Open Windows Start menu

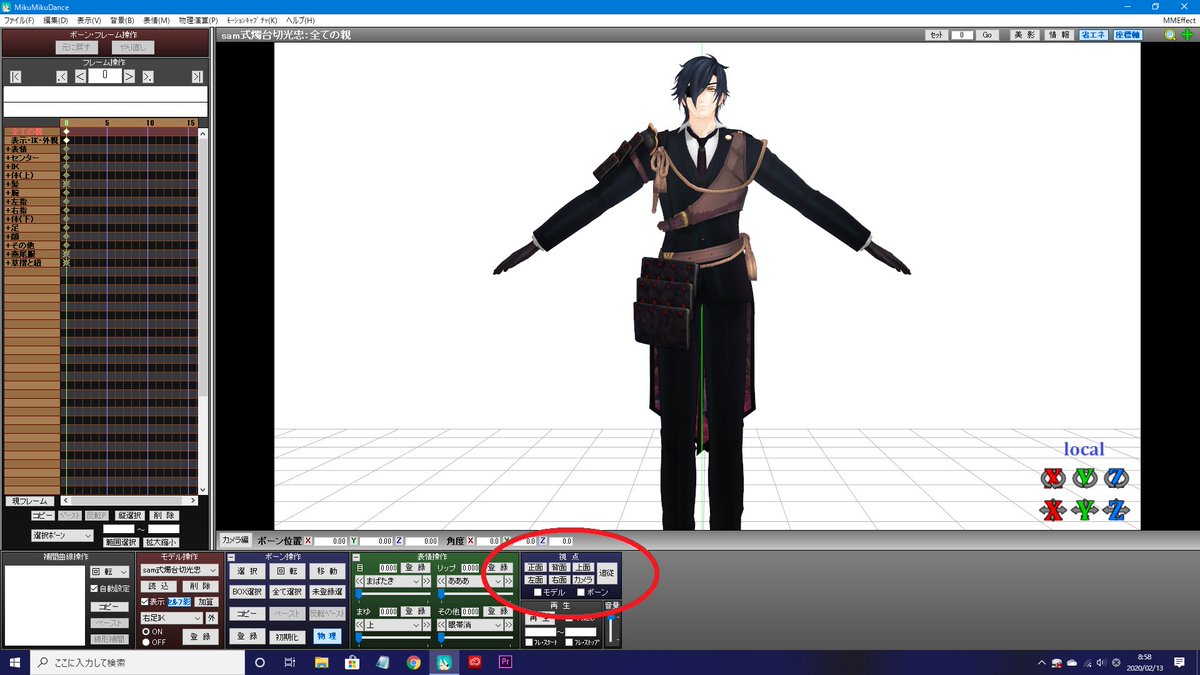tap(15, 662)
